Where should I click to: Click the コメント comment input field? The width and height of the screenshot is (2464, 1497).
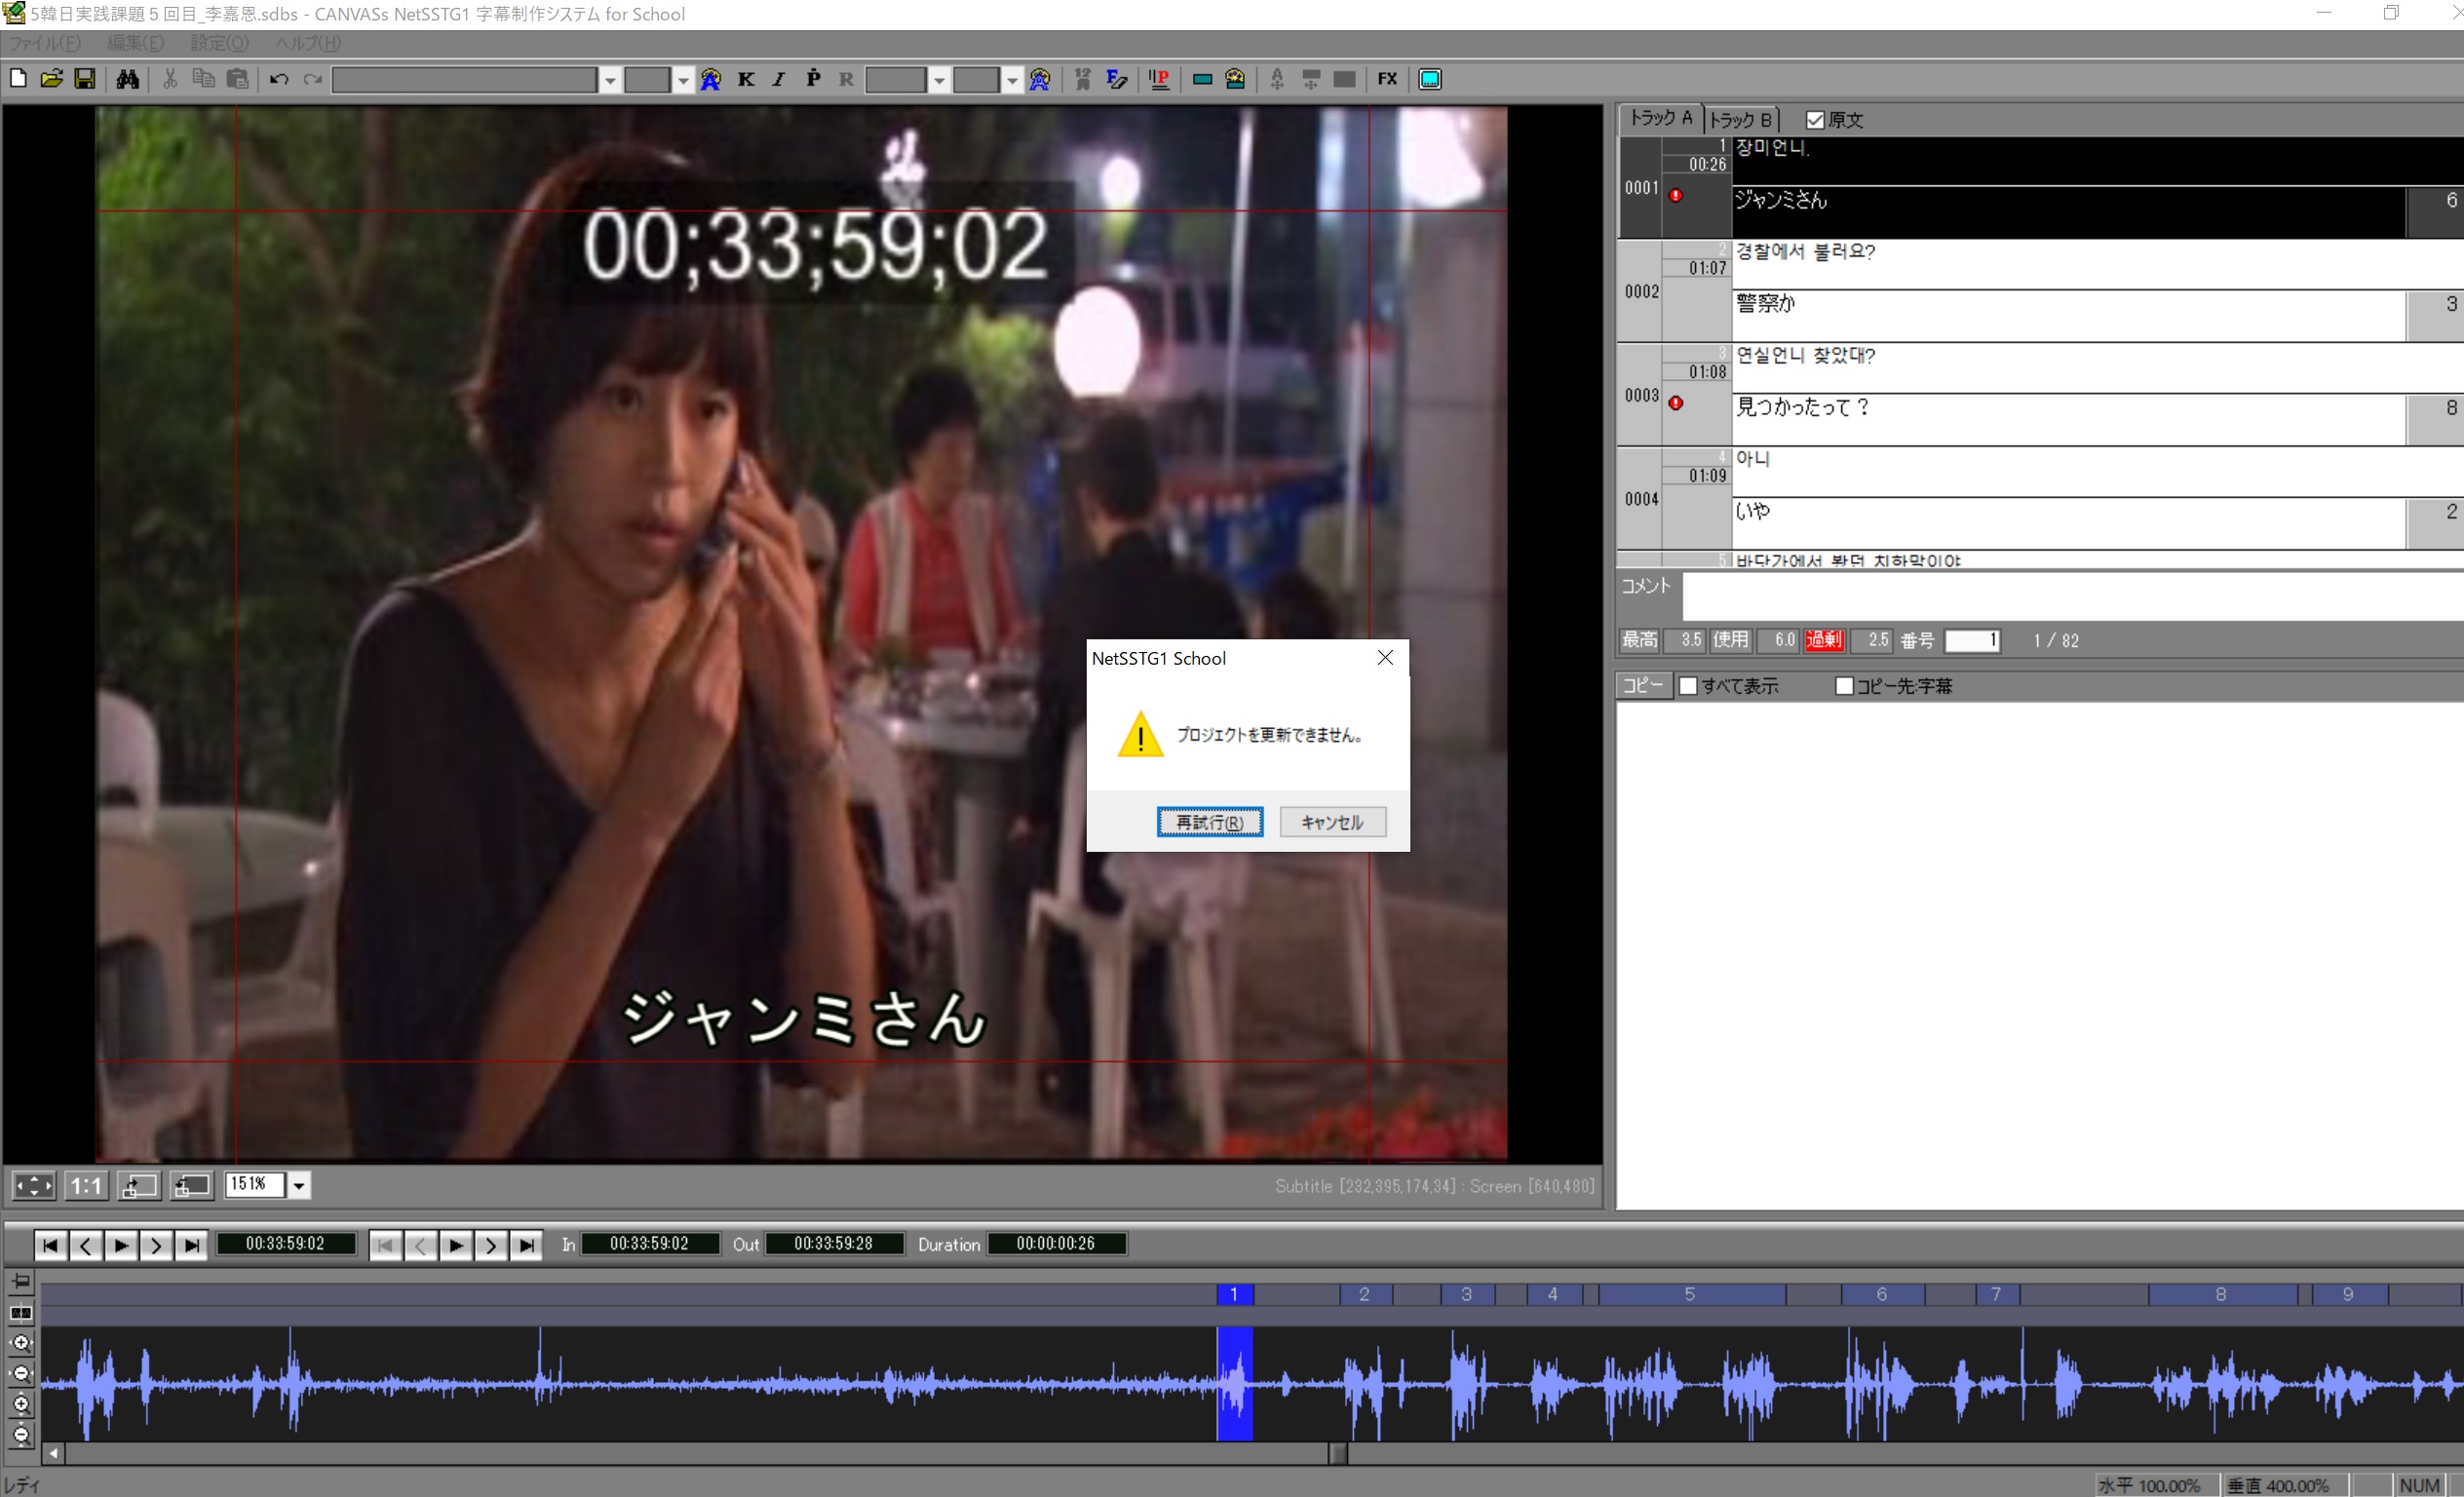pyautogui.click(x=2072, y=597)
